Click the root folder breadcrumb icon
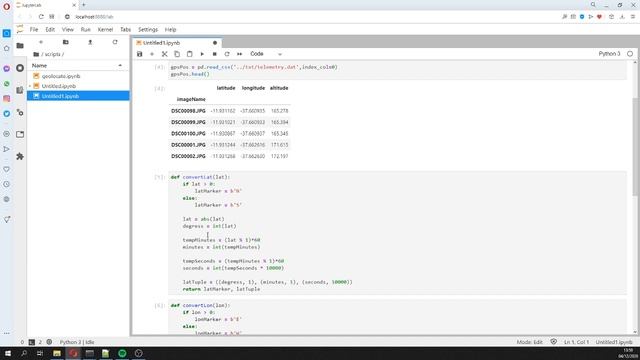 (36, 54)
